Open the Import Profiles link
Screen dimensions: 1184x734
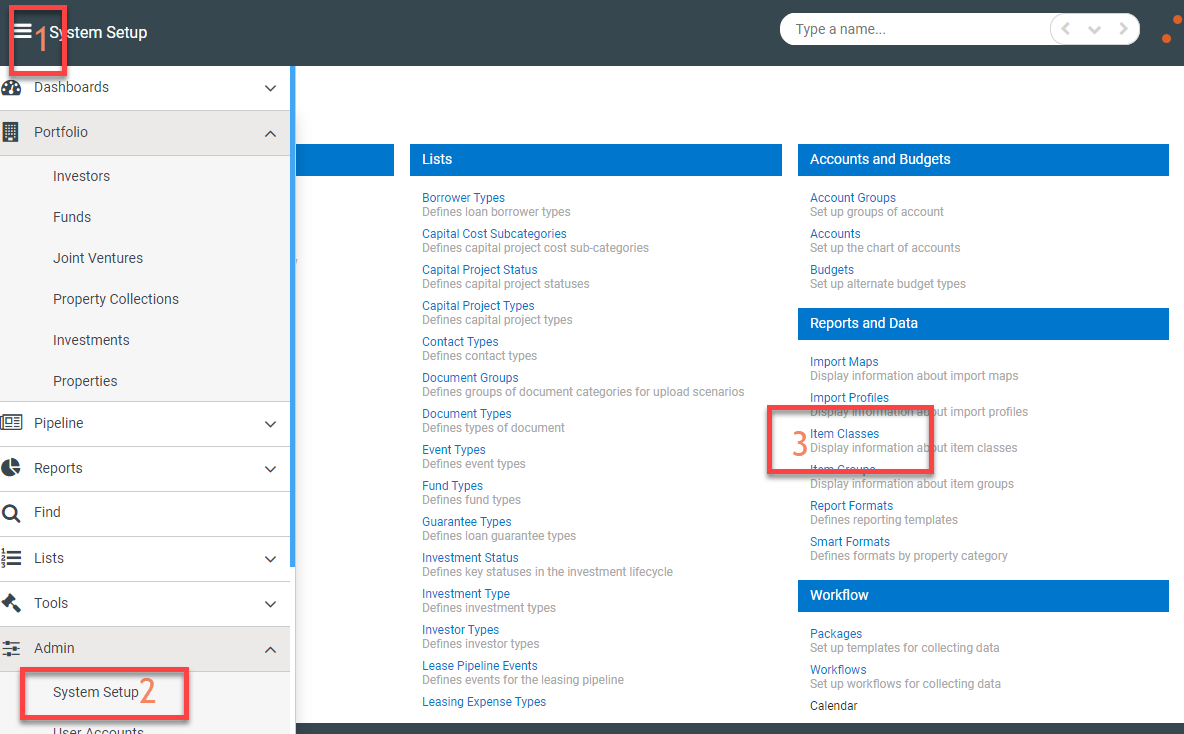point(849,398)
